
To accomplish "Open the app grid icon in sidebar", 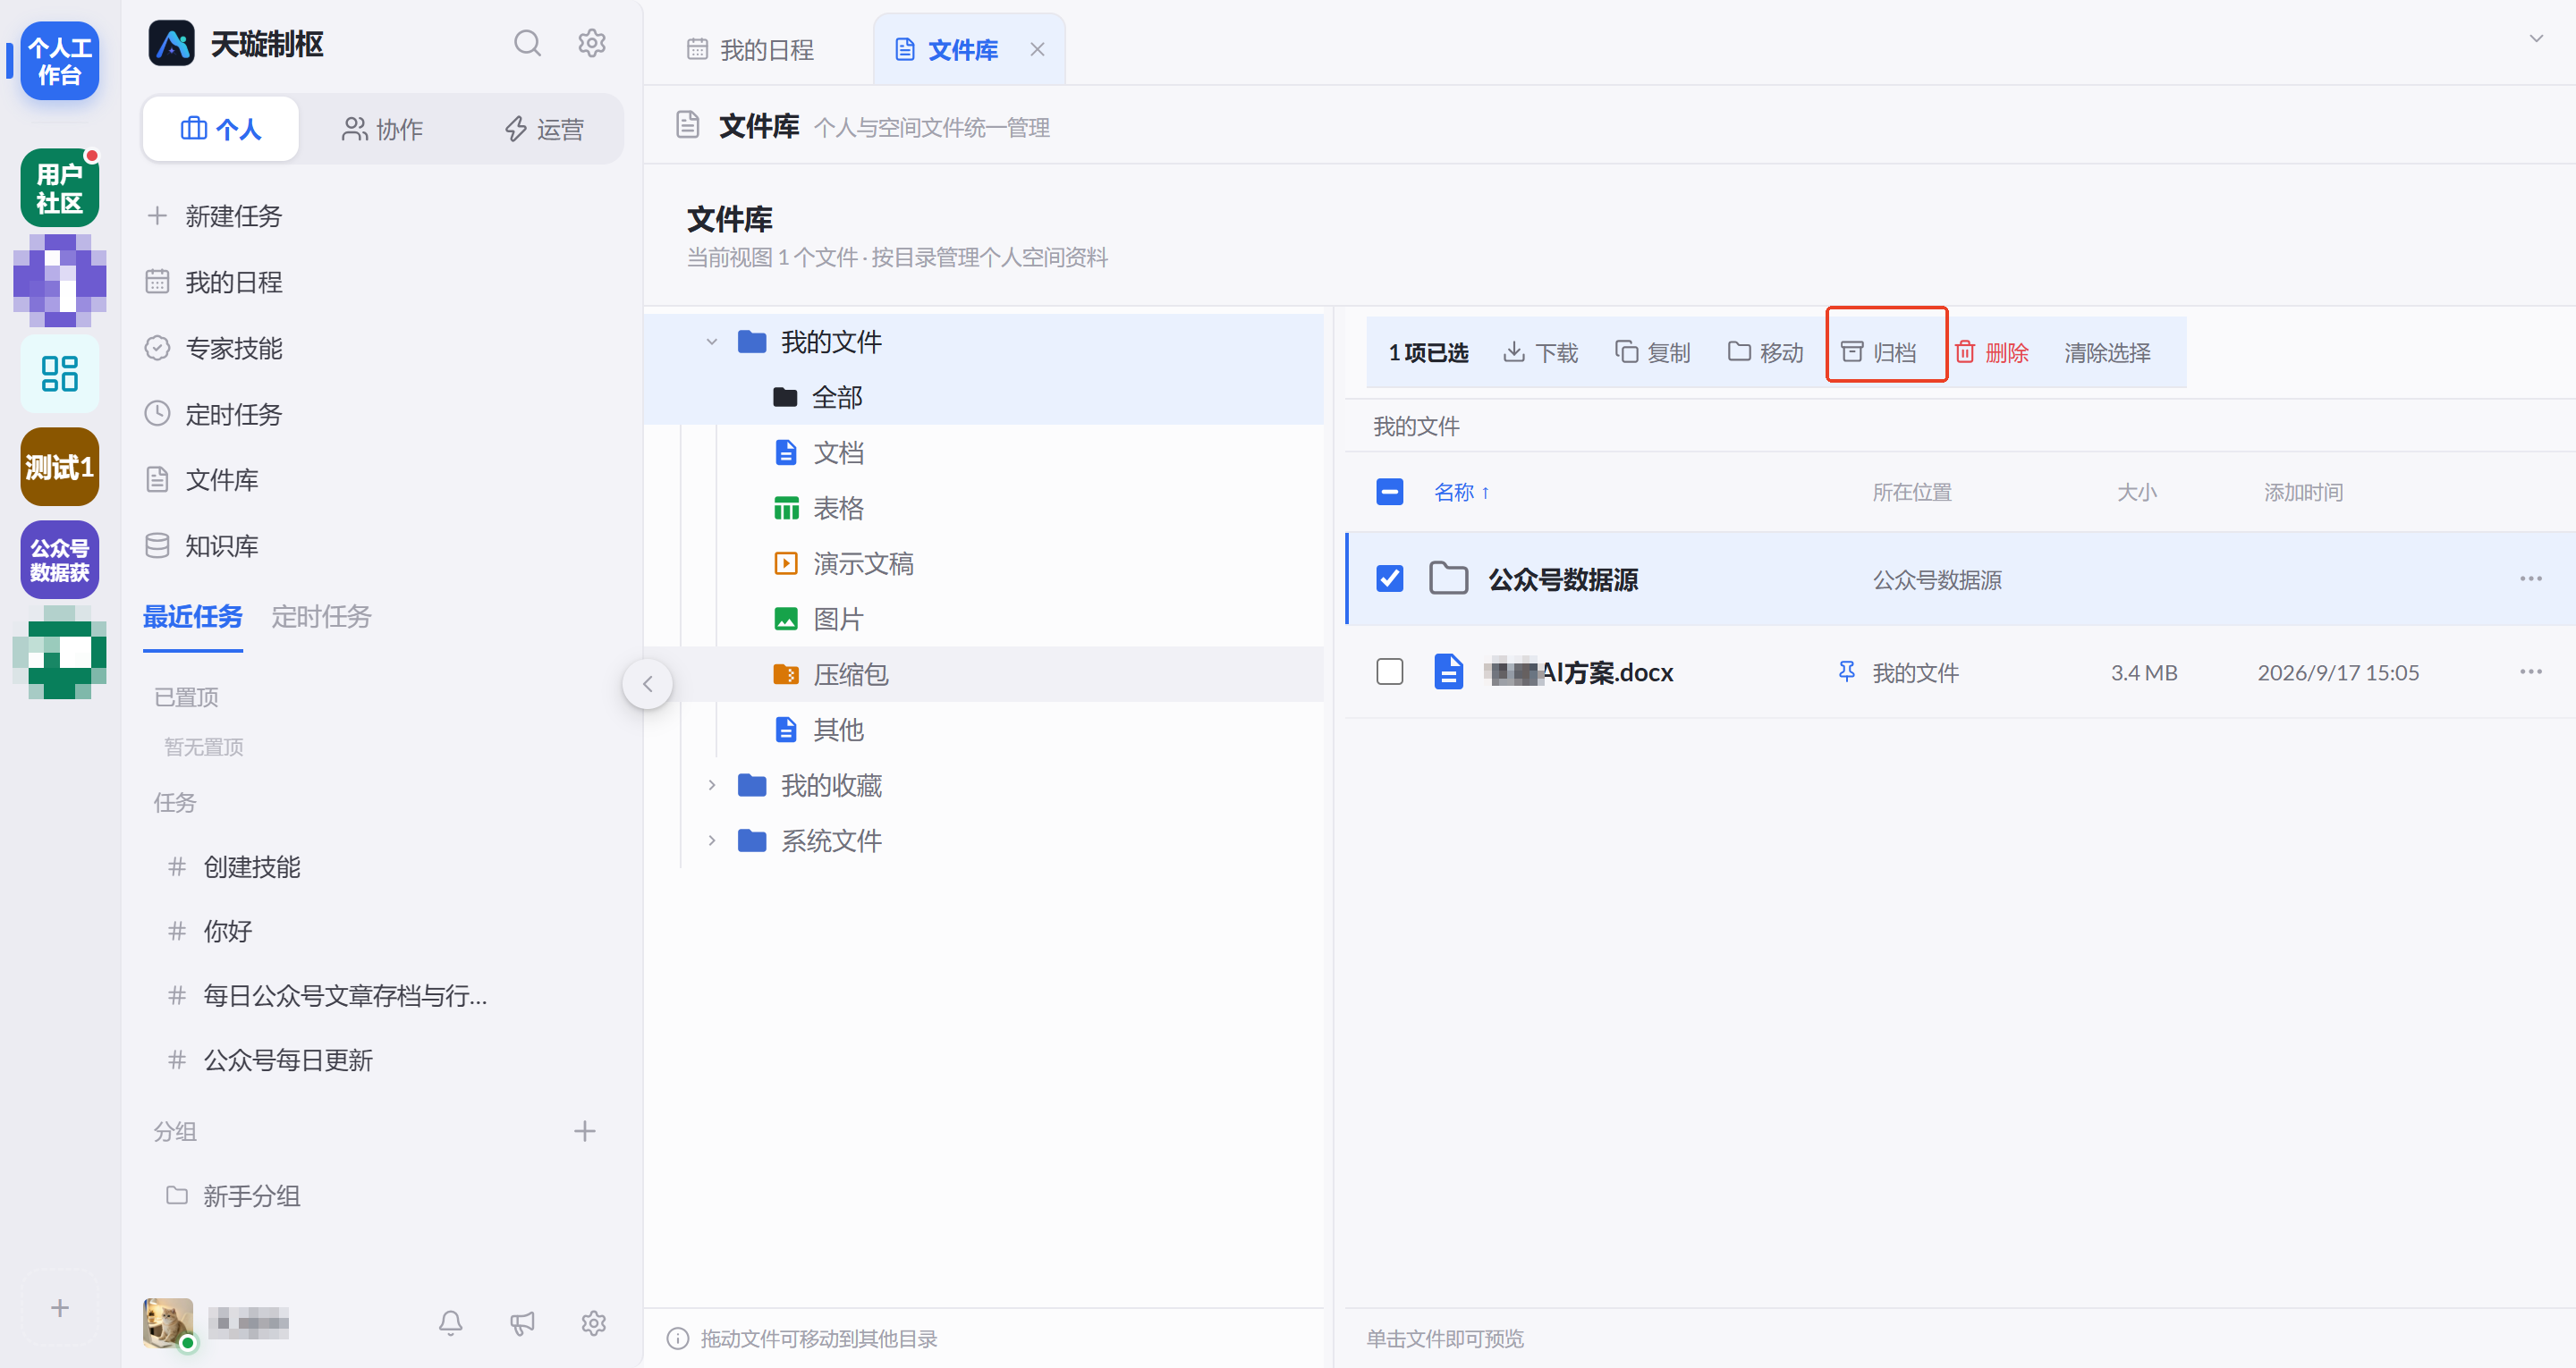I will (60, 373).
